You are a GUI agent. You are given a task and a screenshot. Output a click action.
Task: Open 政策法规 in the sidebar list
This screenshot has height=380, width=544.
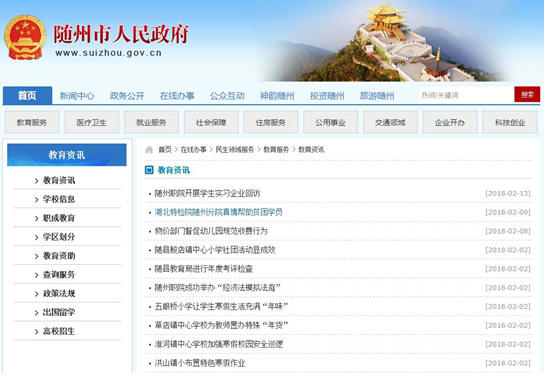coord(59,294)
